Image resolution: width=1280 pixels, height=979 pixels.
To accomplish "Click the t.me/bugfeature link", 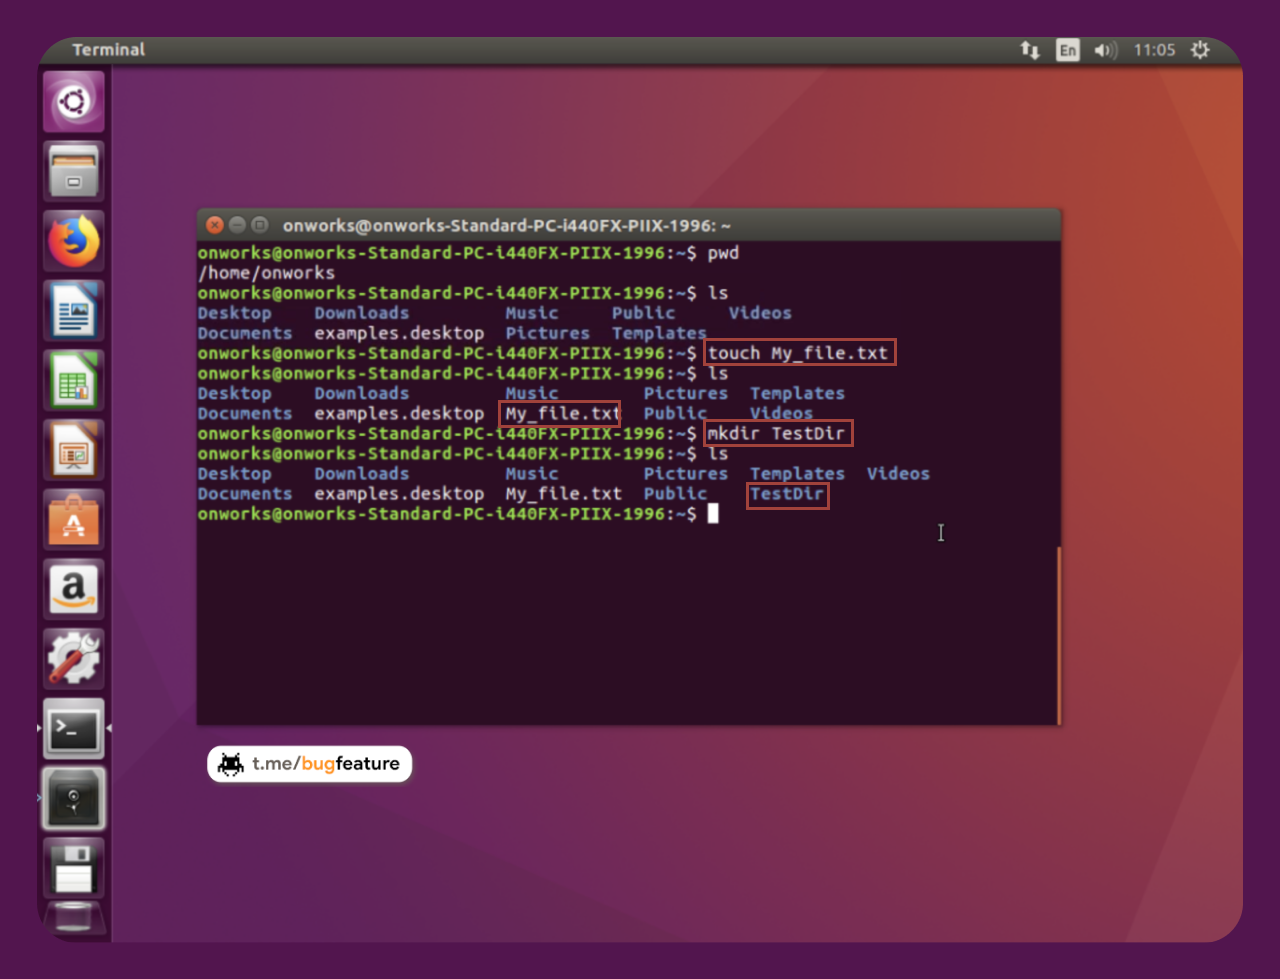I will [x=310, y=764].
